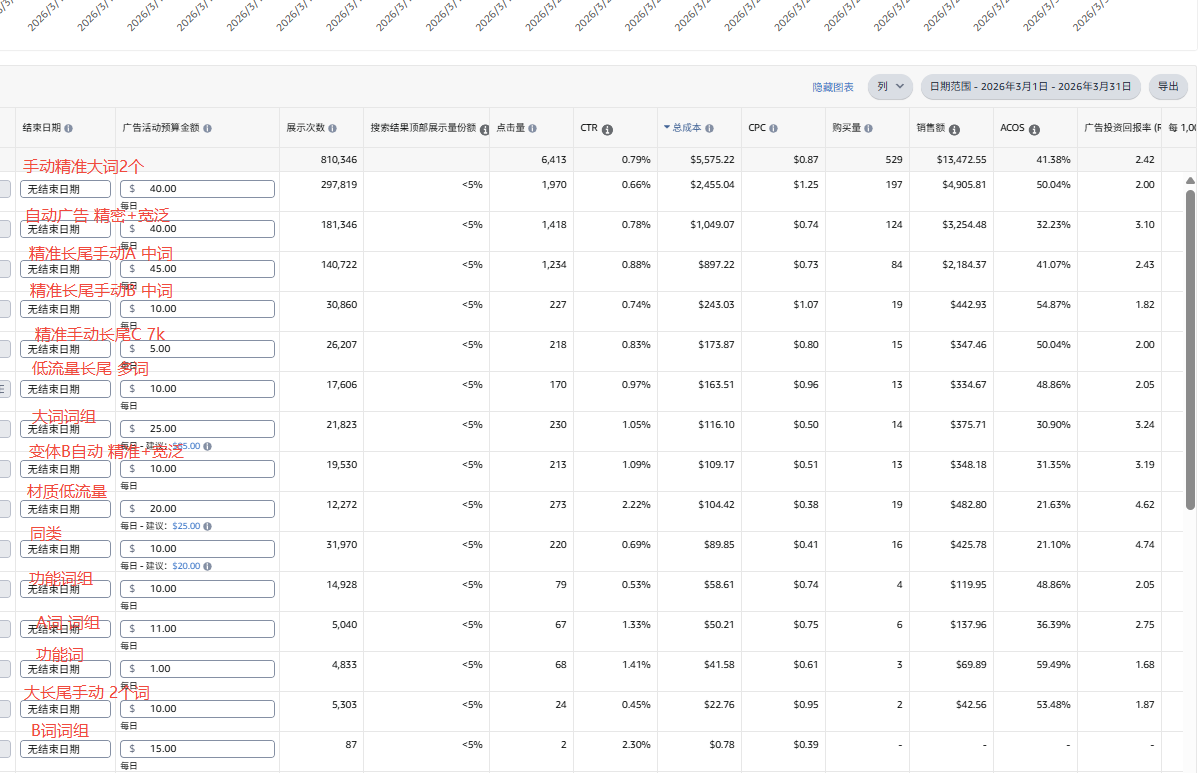Open the info icon for 展示次数
The width and height of the screenshot is (1198, 773).
(x=333, y=128)
